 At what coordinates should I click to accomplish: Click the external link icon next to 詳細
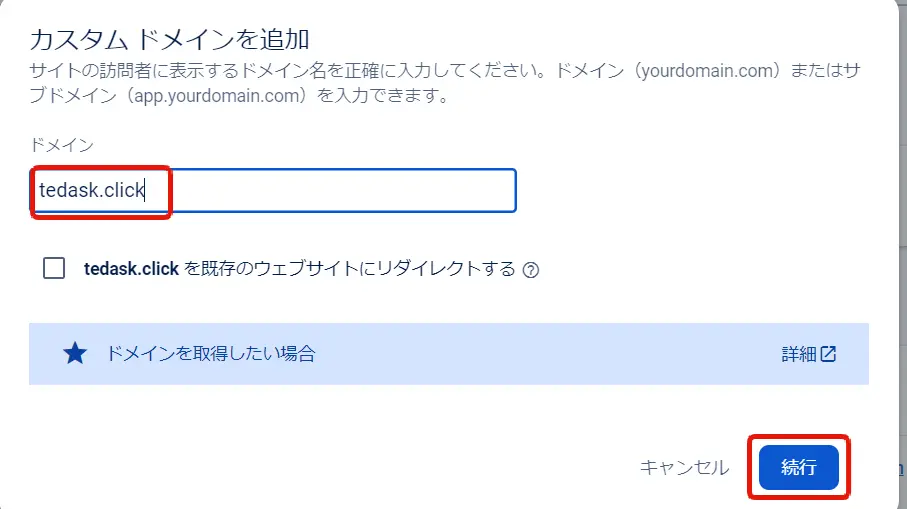pyautogui.click(x=828, y=353)
